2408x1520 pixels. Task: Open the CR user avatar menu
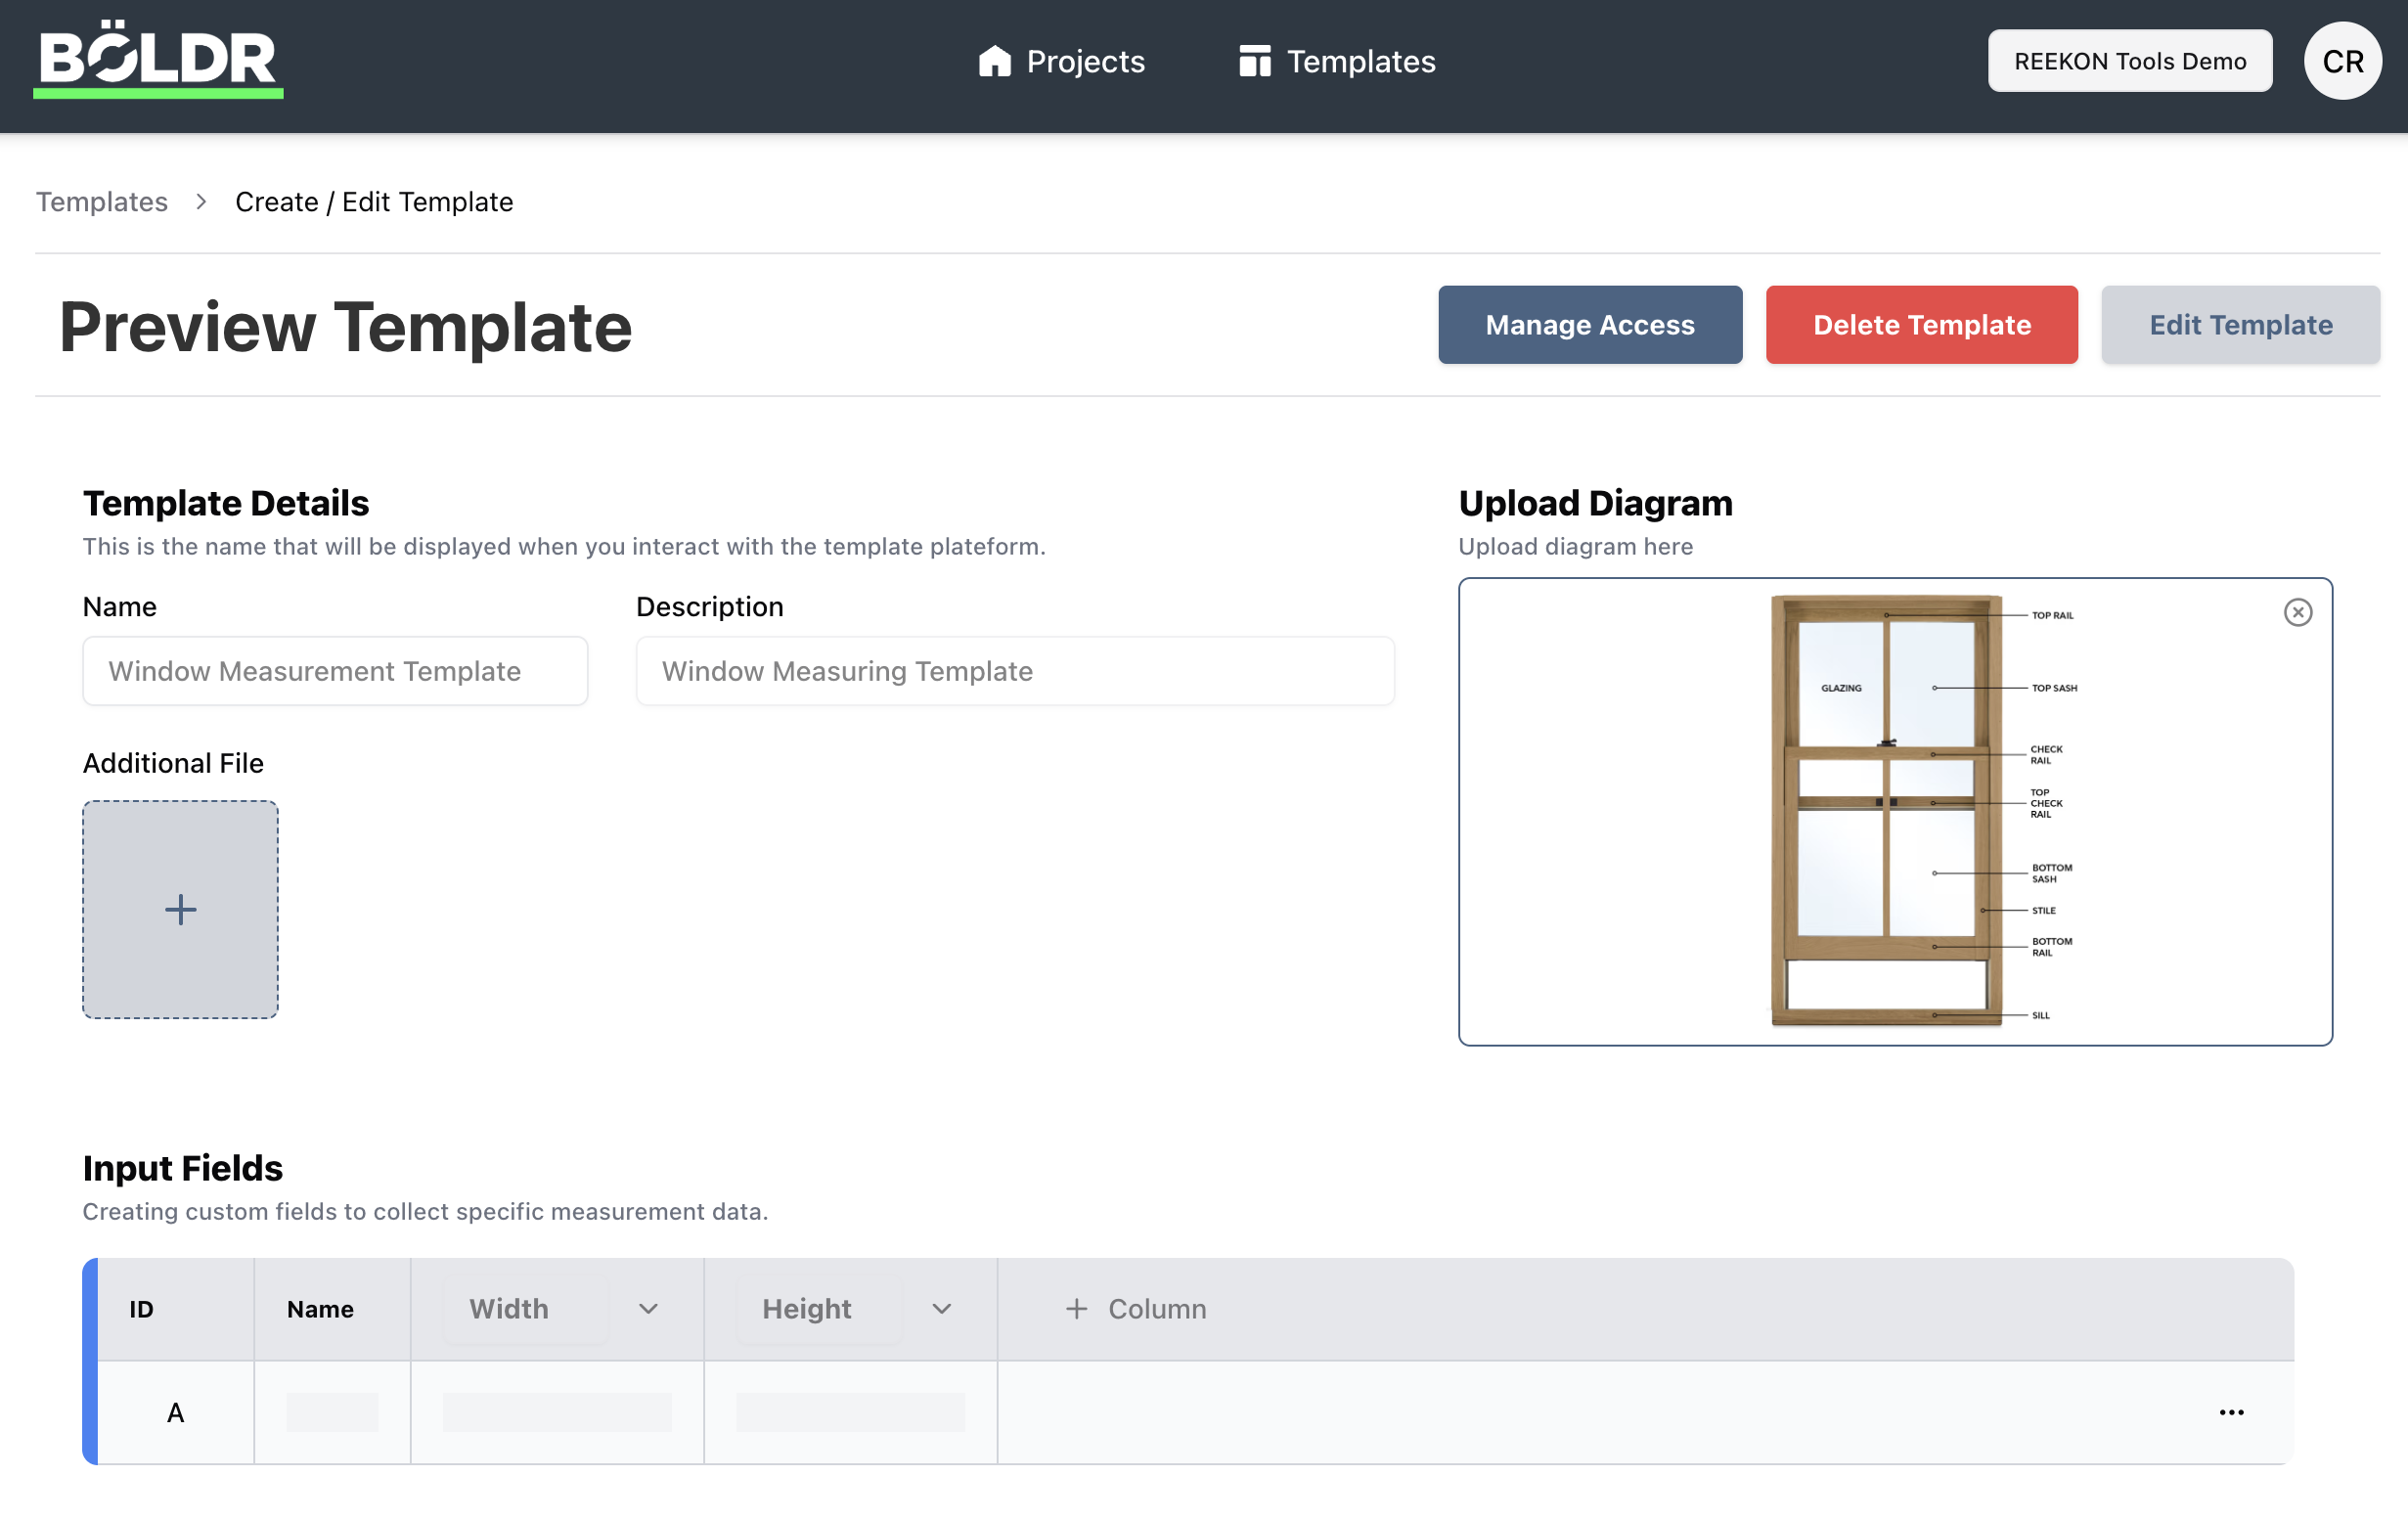click(x=2342, y=61)
